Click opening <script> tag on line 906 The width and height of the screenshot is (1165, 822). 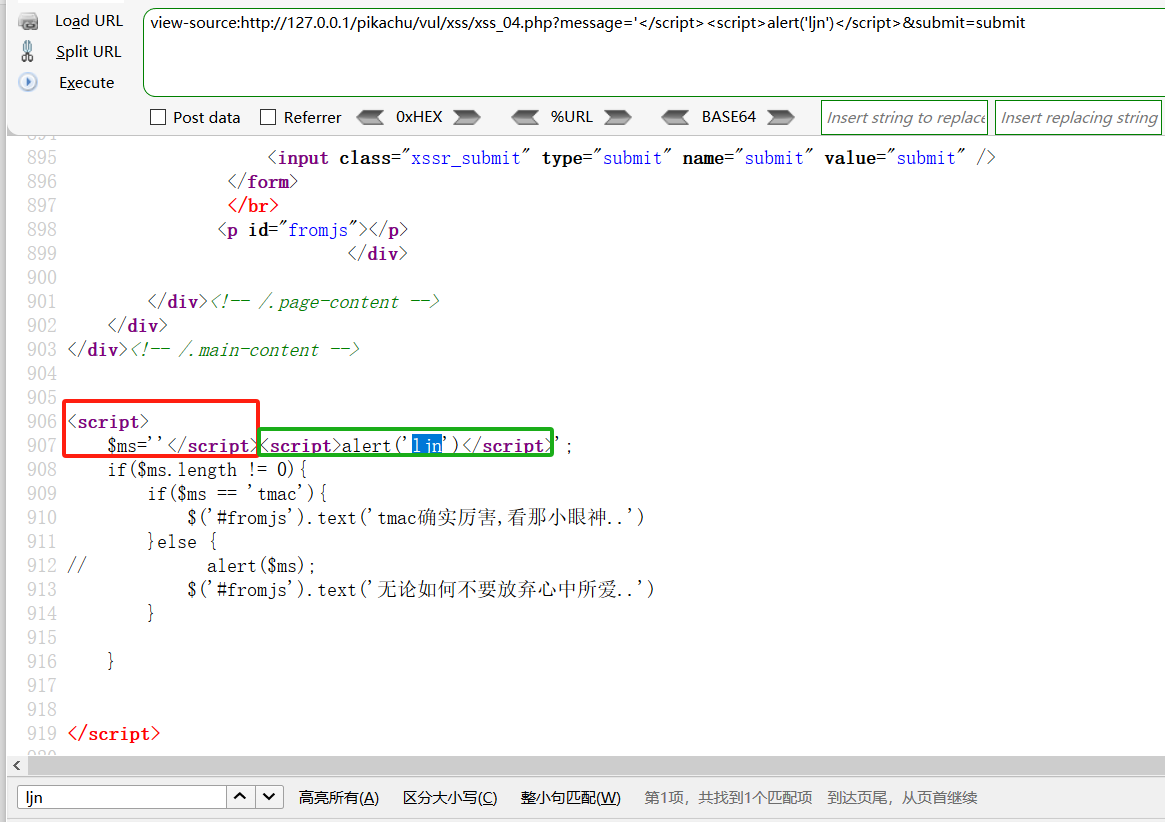(108, 421)
